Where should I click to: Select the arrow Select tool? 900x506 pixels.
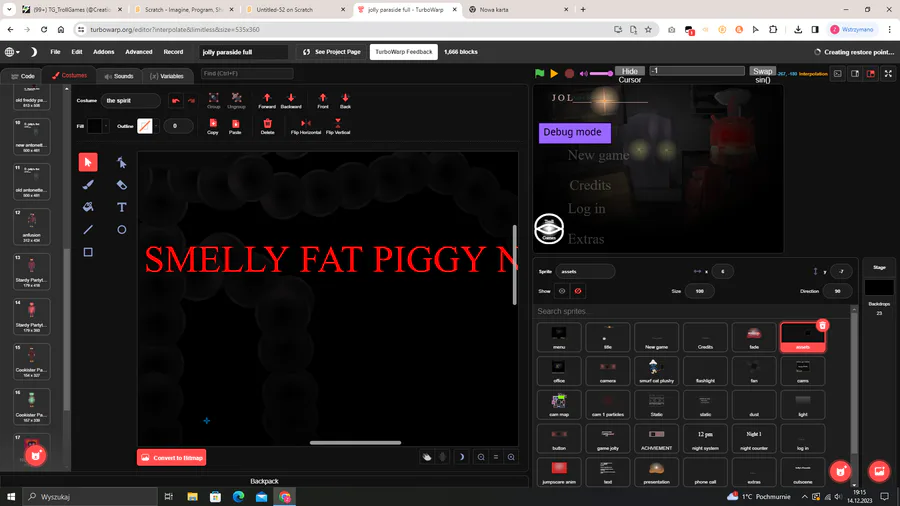pyautogui.click(x=88, y=162)
